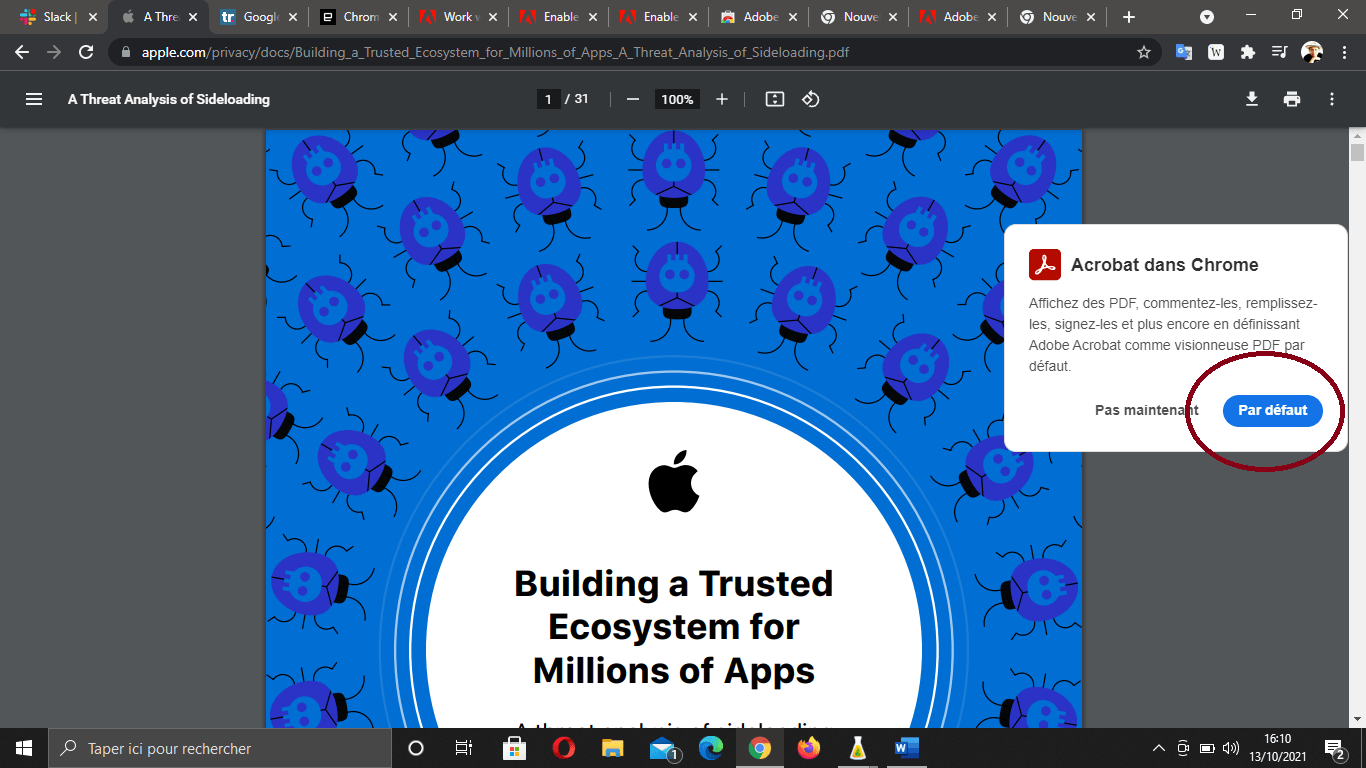Click the "Acrobat dans Chrome" heading
The height and width of the screenshot is (768, 1366).
pos(1164,265)
